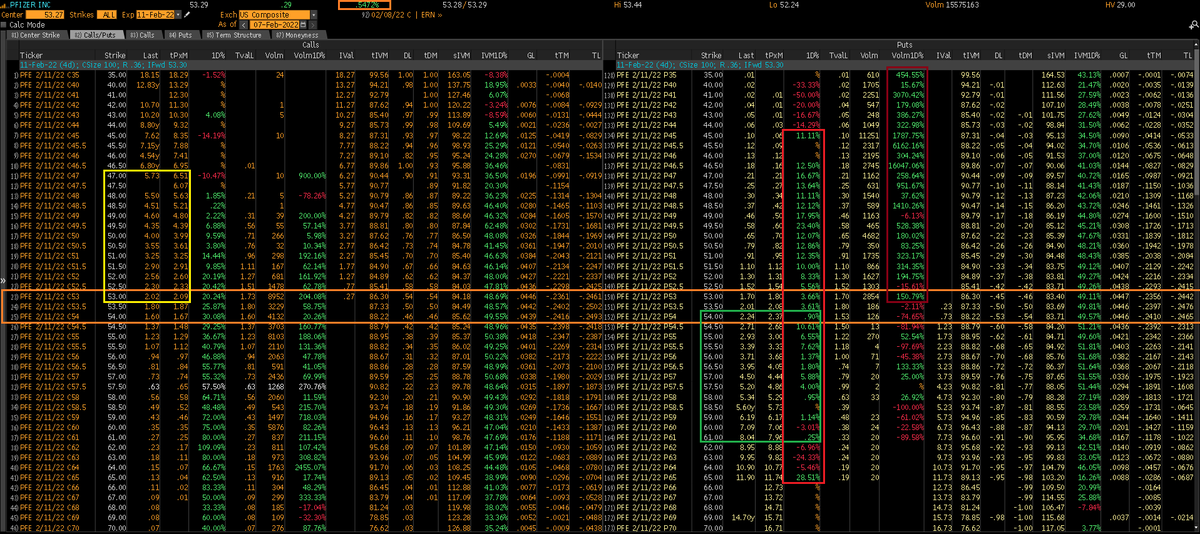This screenshot has width=1200, height=534.
Task: Select put option PFE 2/11/22 P45
Action: pos(644,136)
